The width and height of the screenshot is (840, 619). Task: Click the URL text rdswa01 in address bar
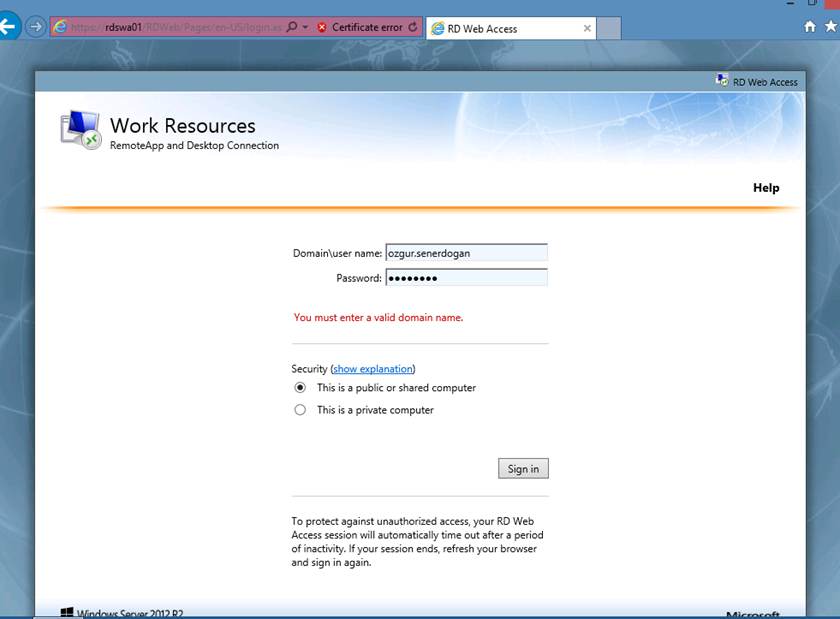(123, 27)
